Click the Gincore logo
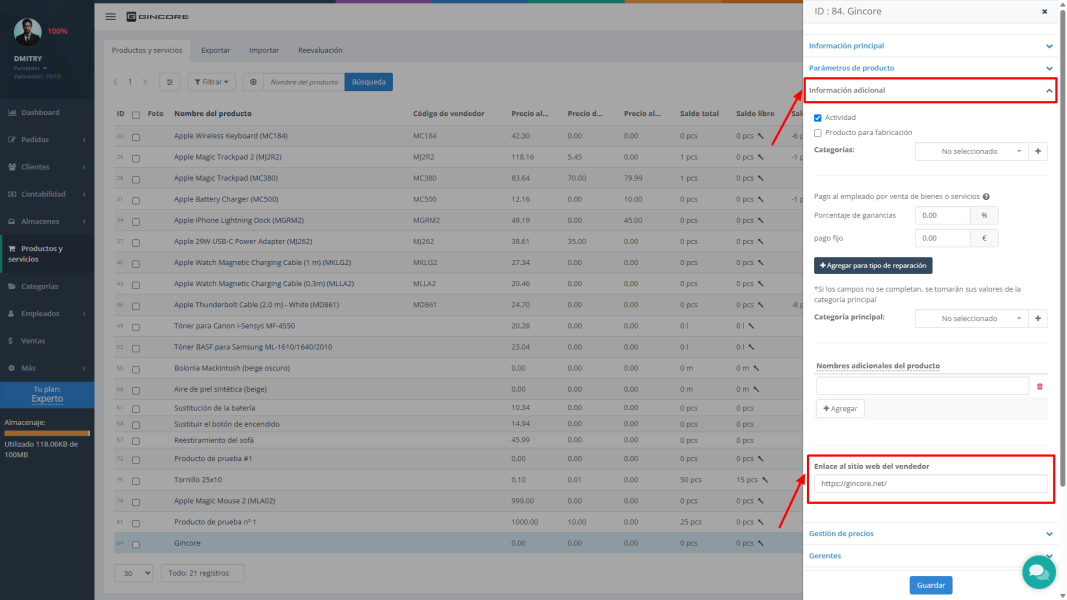 coord(157,16)
